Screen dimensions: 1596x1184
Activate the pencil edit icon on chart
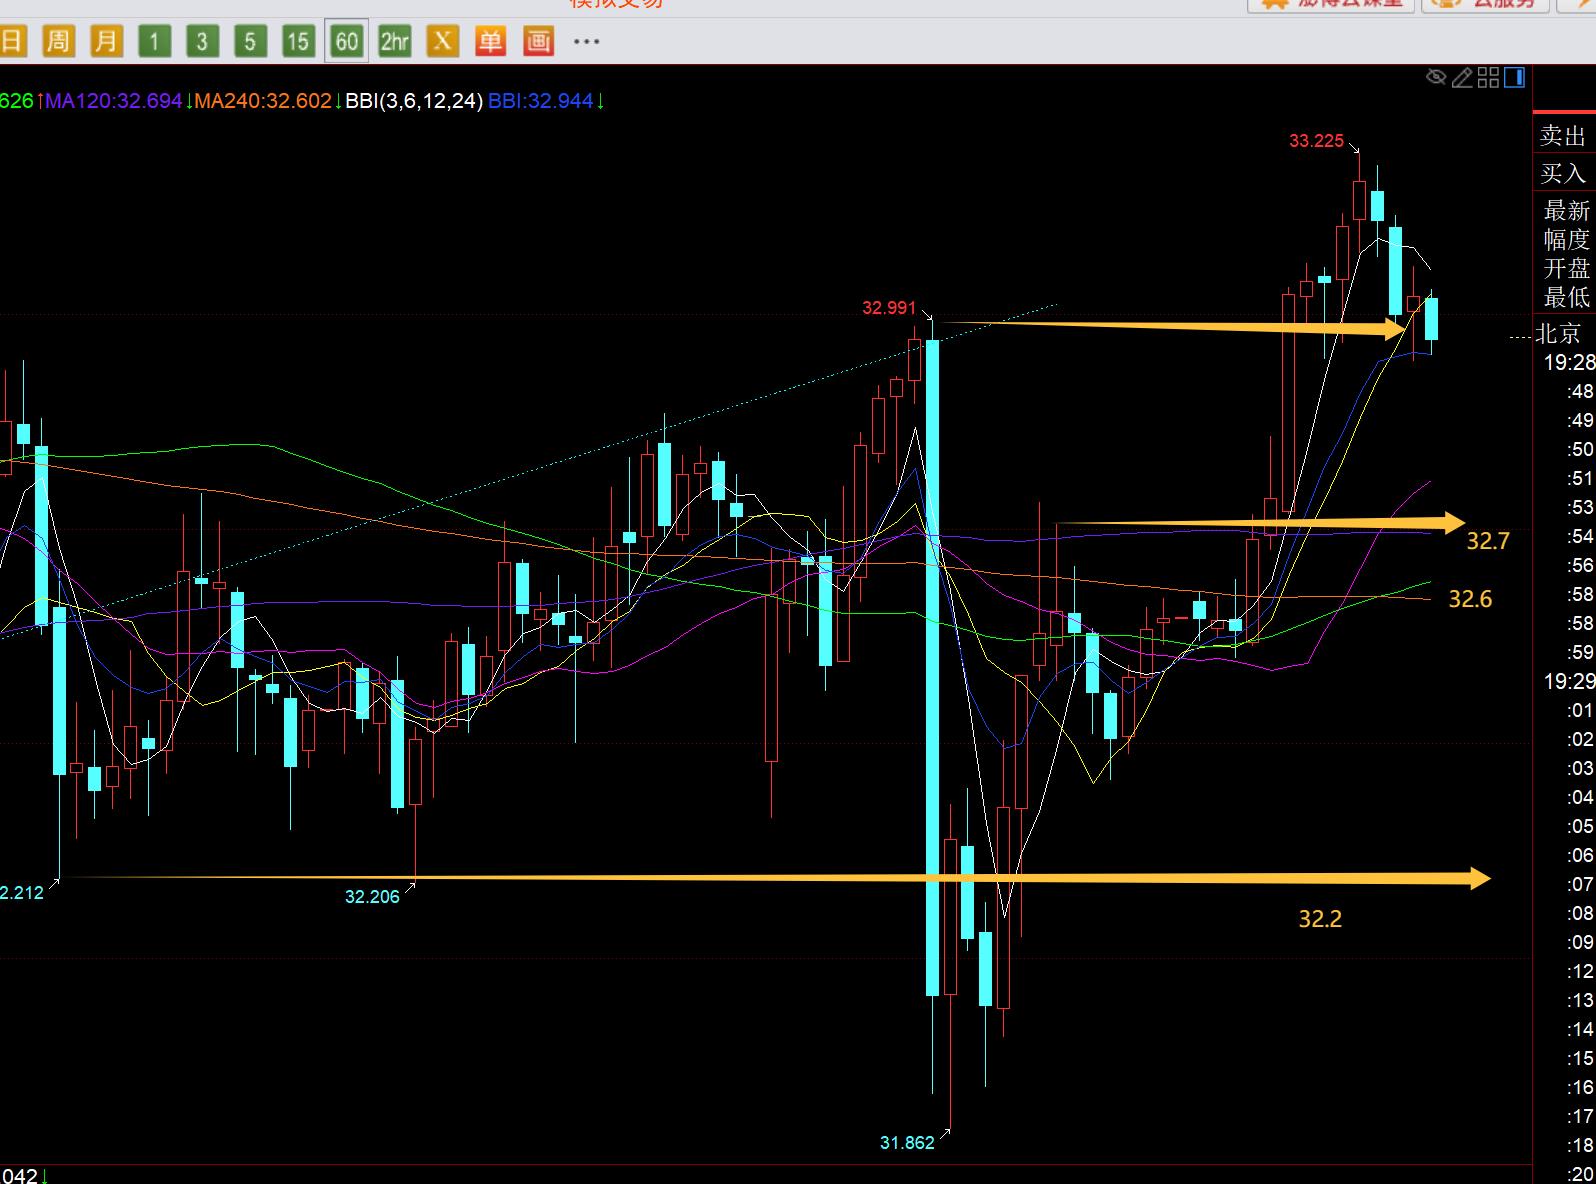click(x=1462, y=77)
